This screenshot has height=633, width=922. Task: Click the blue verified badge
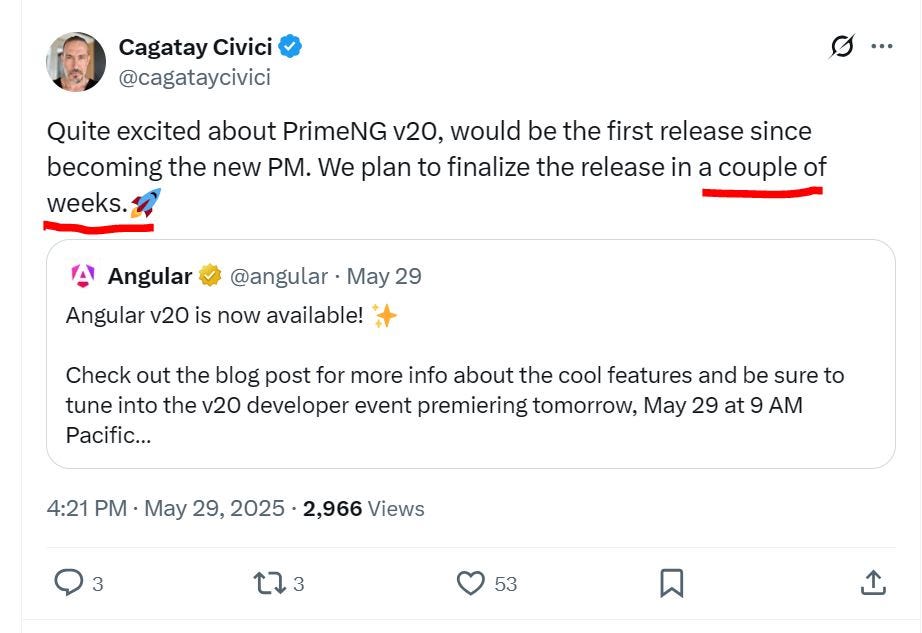click(x=290, y=46)
